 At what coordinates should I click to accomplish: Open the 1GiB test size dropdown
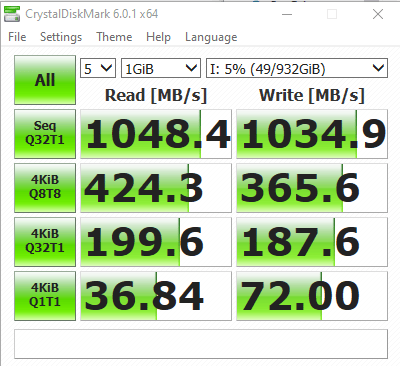pos(161,68)
